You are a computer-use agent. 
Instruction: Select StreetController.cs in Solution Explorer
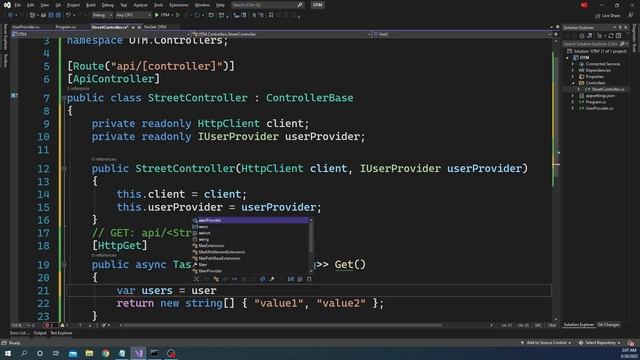pos(608,89)
